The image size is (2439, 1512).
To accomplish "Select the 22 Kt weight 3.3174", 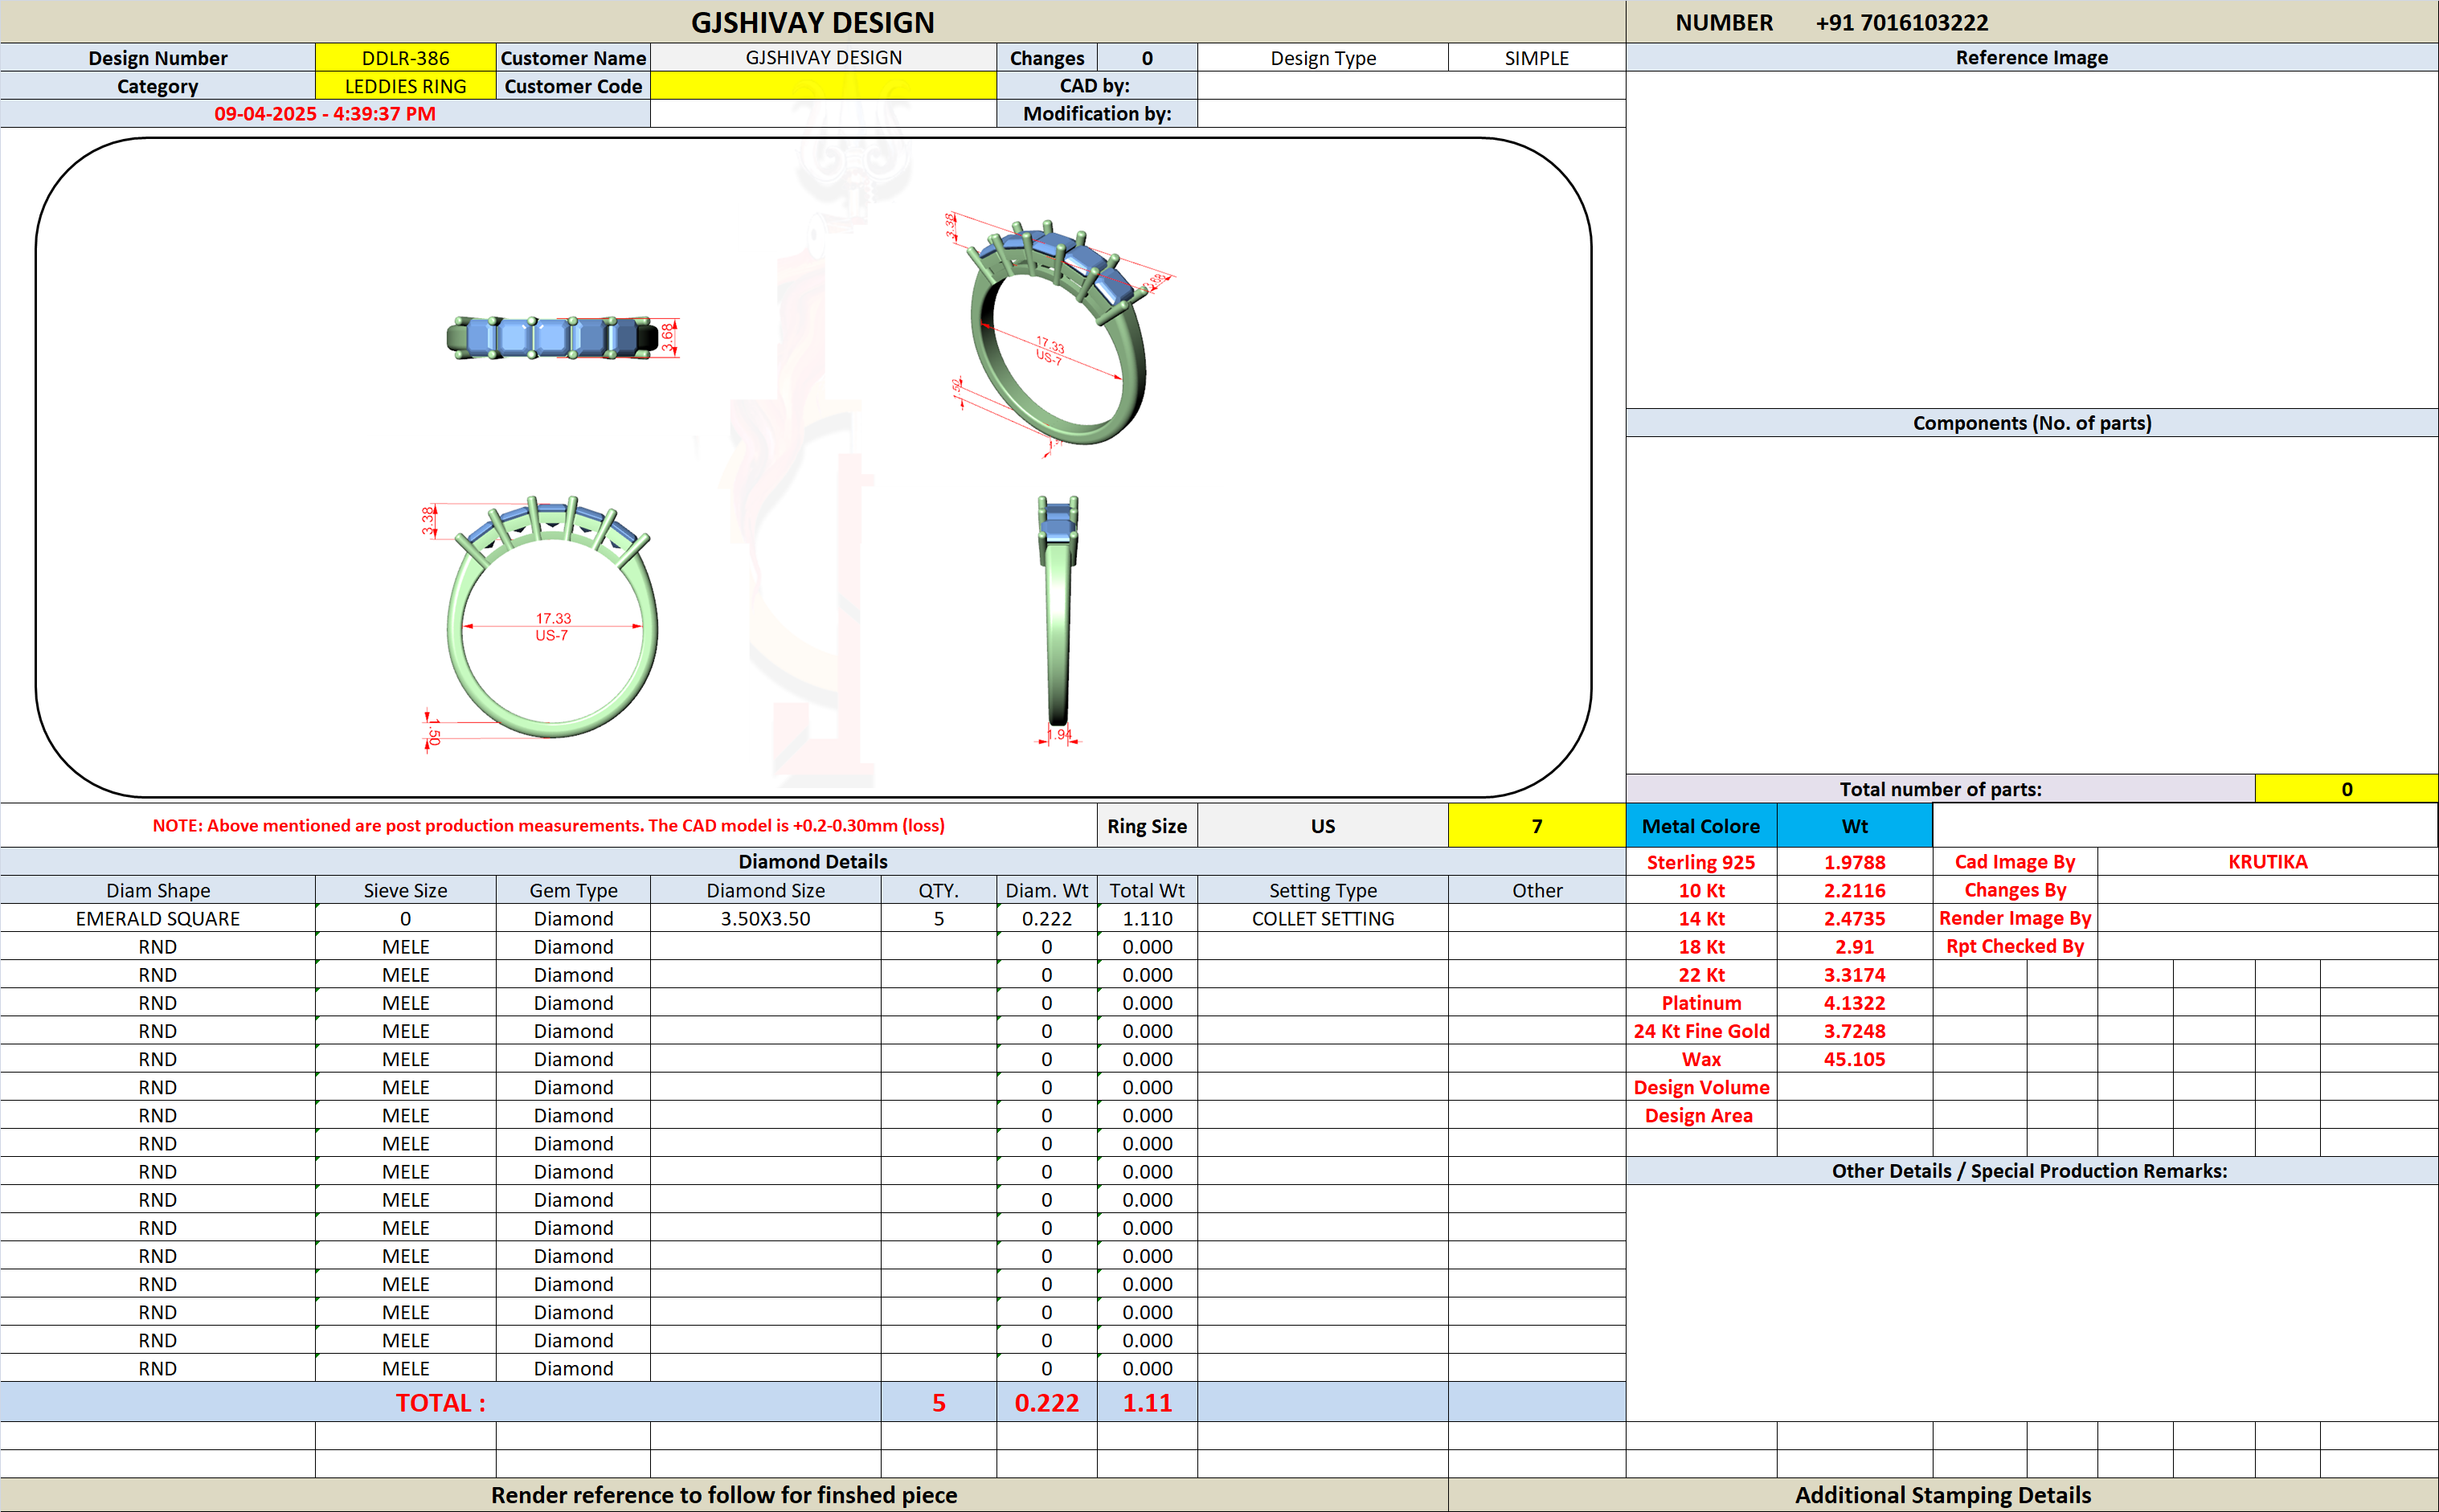I will [x=1854, y=974].
